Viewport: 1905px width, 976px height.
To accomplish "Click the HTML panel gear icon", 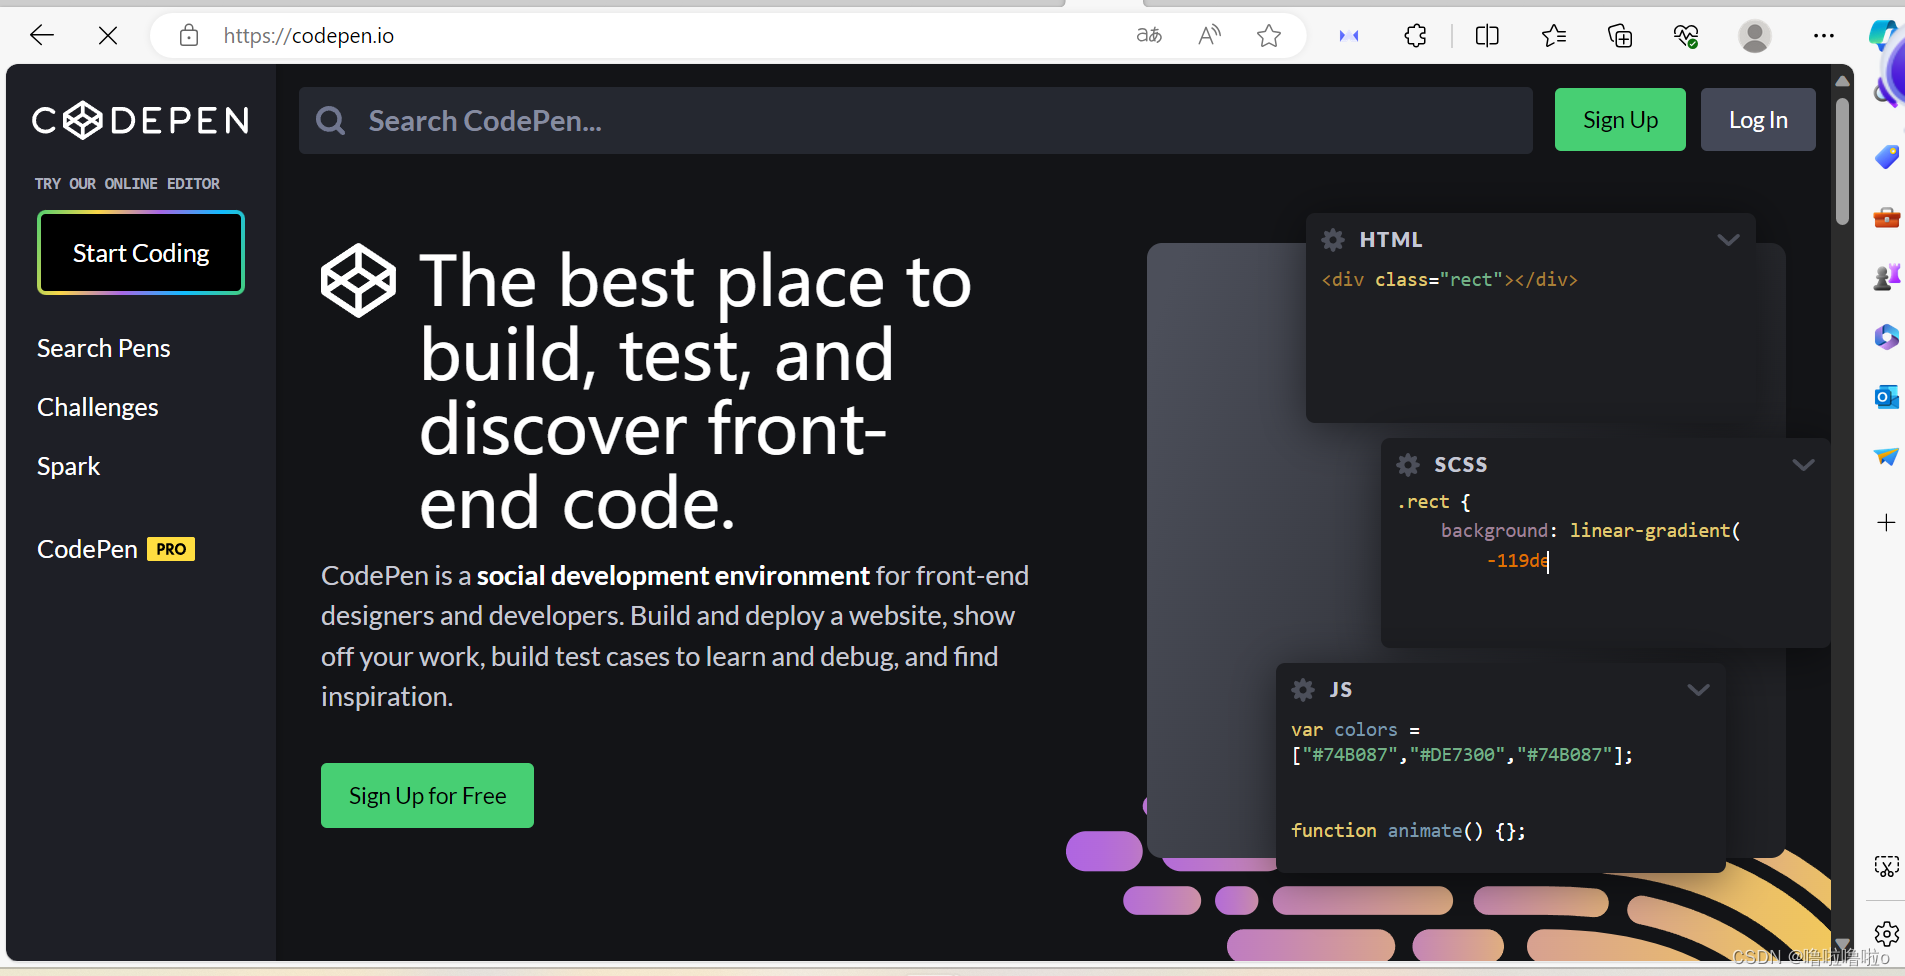I will [x=1333, y=240].
